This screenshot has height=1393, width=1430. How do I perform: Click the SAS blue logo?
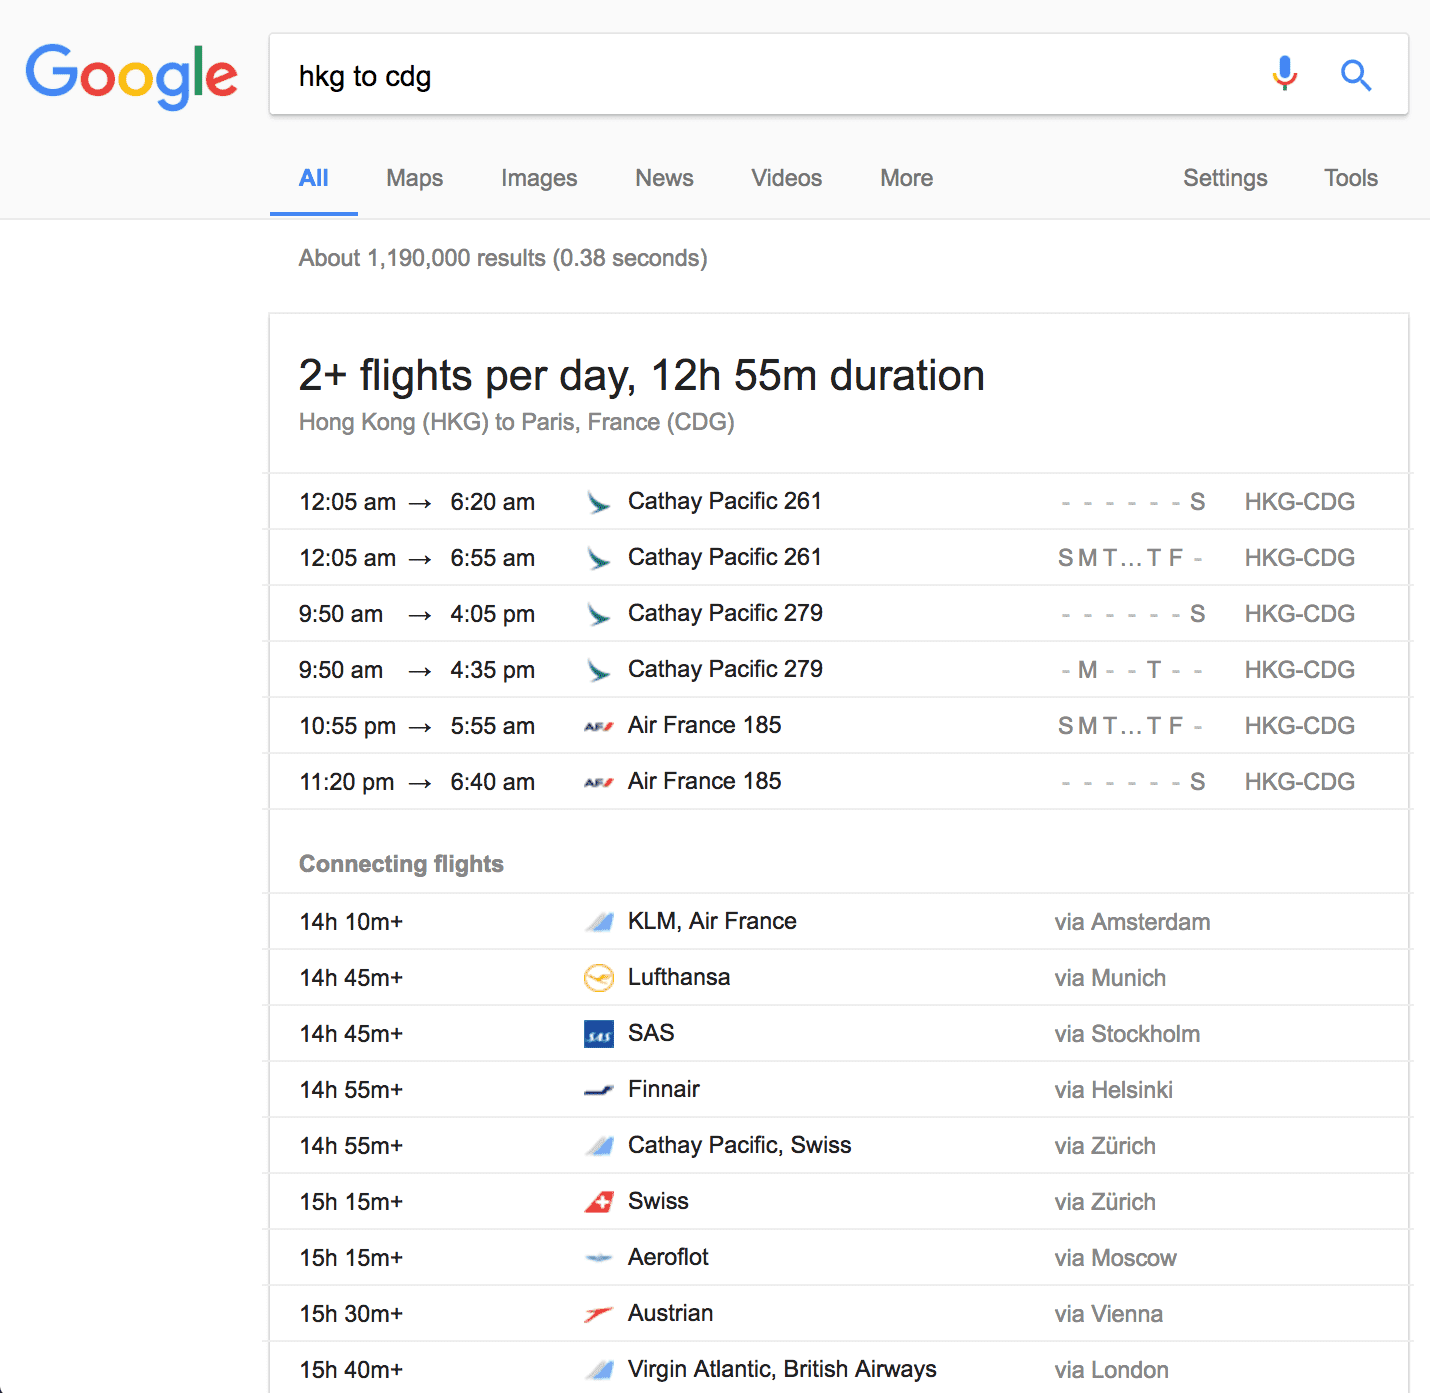pyautogui.click(x=598, y=1034)
